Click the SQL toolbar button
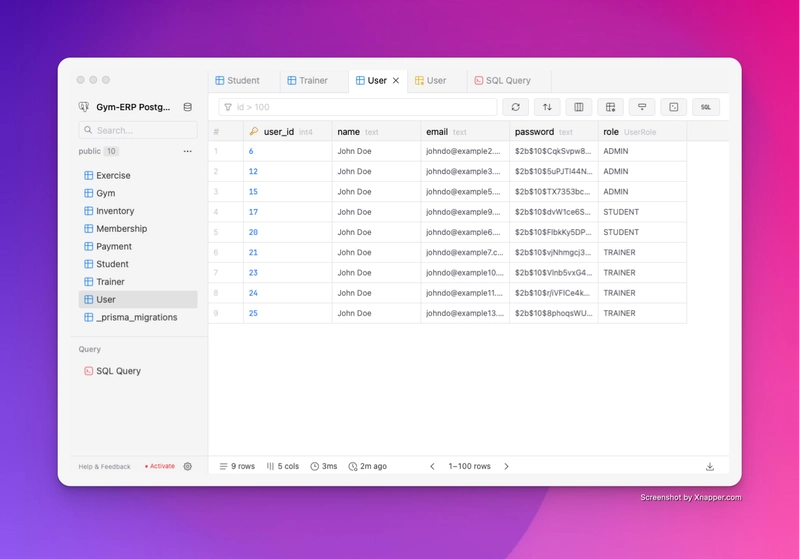Image resolution: width=800 pixels, height=560 pixels. point(706,107)
